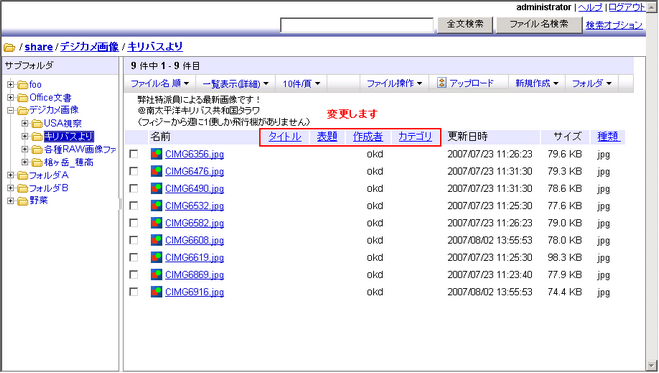The image size is (659, 373).
Task: Click the folder icon of キリバスより in tree
Action: (x=37, y=137)
